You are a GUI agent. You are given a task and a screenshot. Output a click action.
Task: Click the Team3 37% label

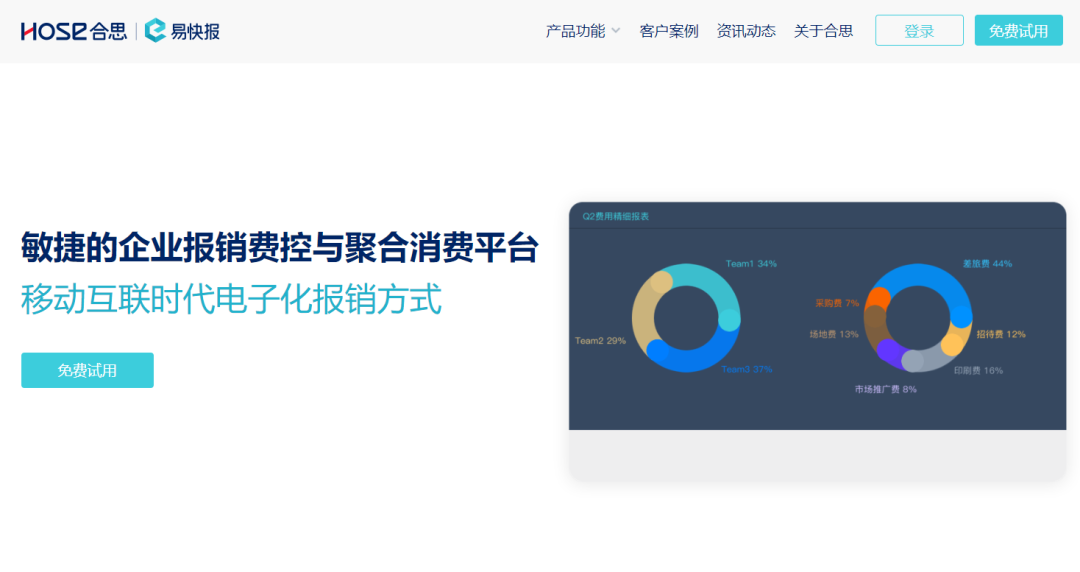point(747,369)
